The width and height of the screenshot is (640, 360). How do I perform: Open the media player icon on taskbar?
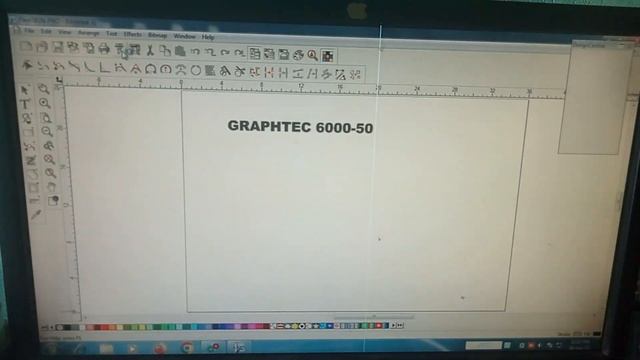132,348
